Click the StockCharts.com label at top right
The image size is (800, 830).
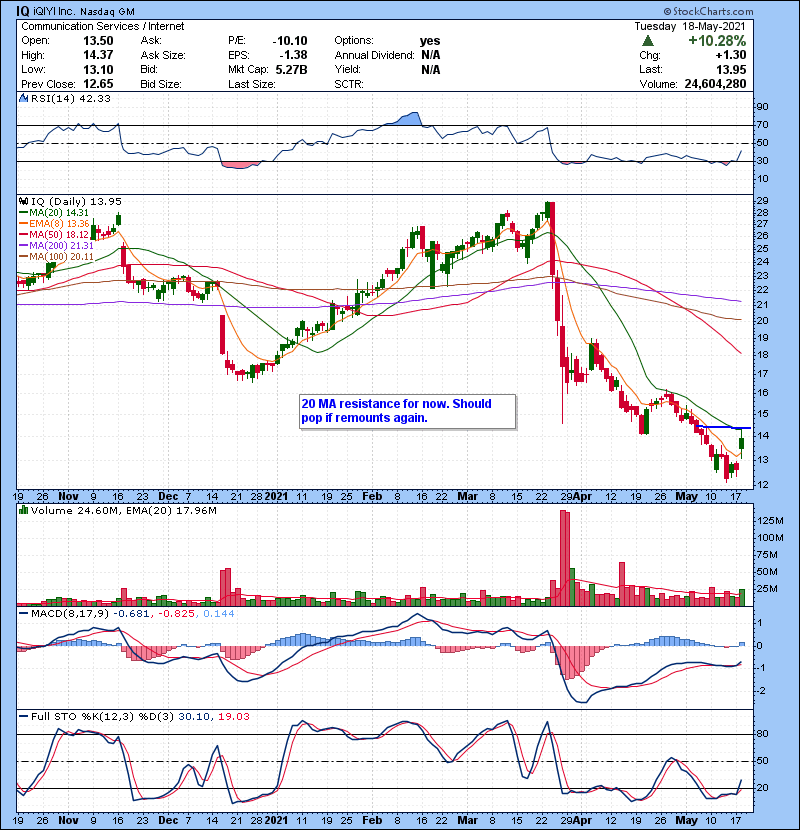[708, 11]
